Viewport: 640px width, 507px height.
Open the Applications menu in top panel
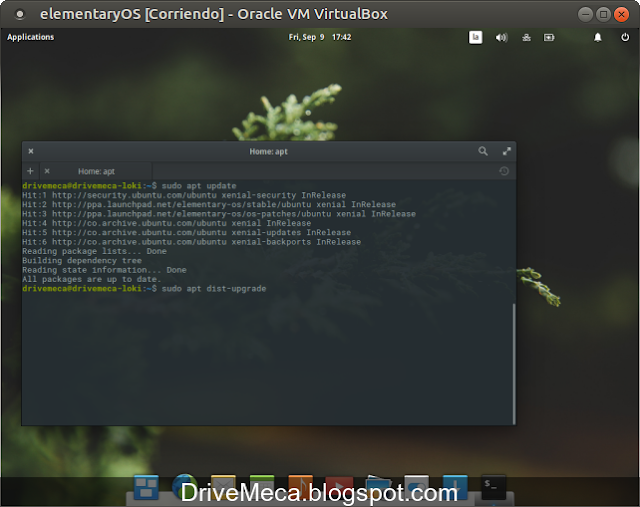click(x=30, y=37)
